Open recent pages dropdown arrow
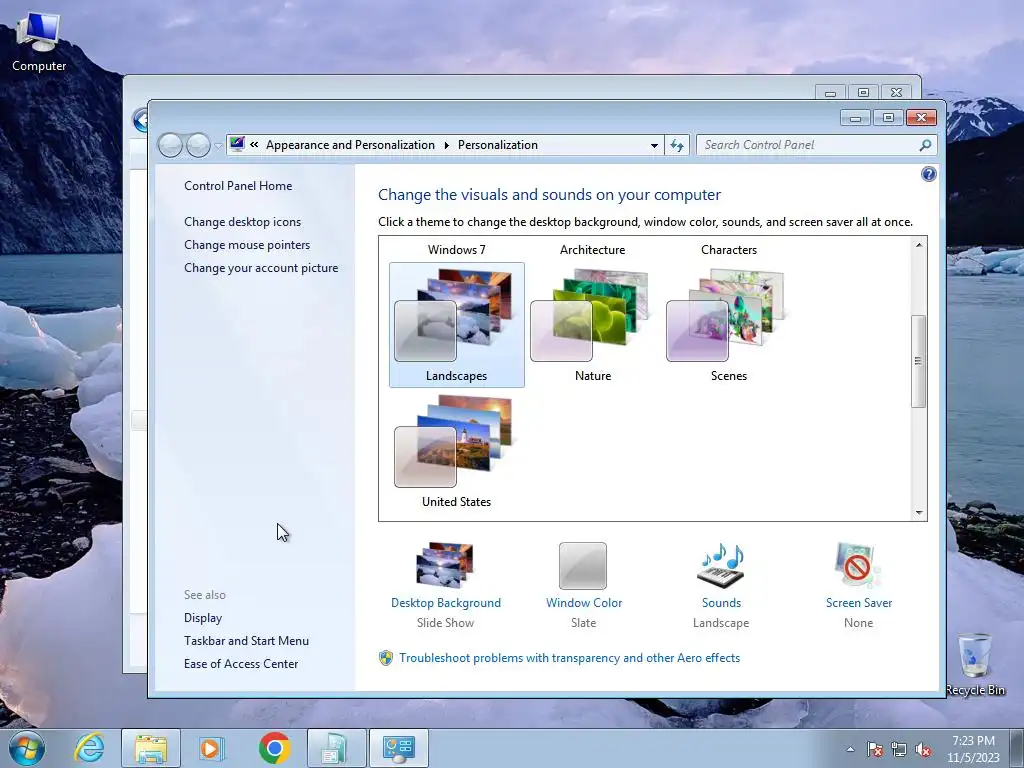Screen dimensions: 1024x768 (218, 146)
